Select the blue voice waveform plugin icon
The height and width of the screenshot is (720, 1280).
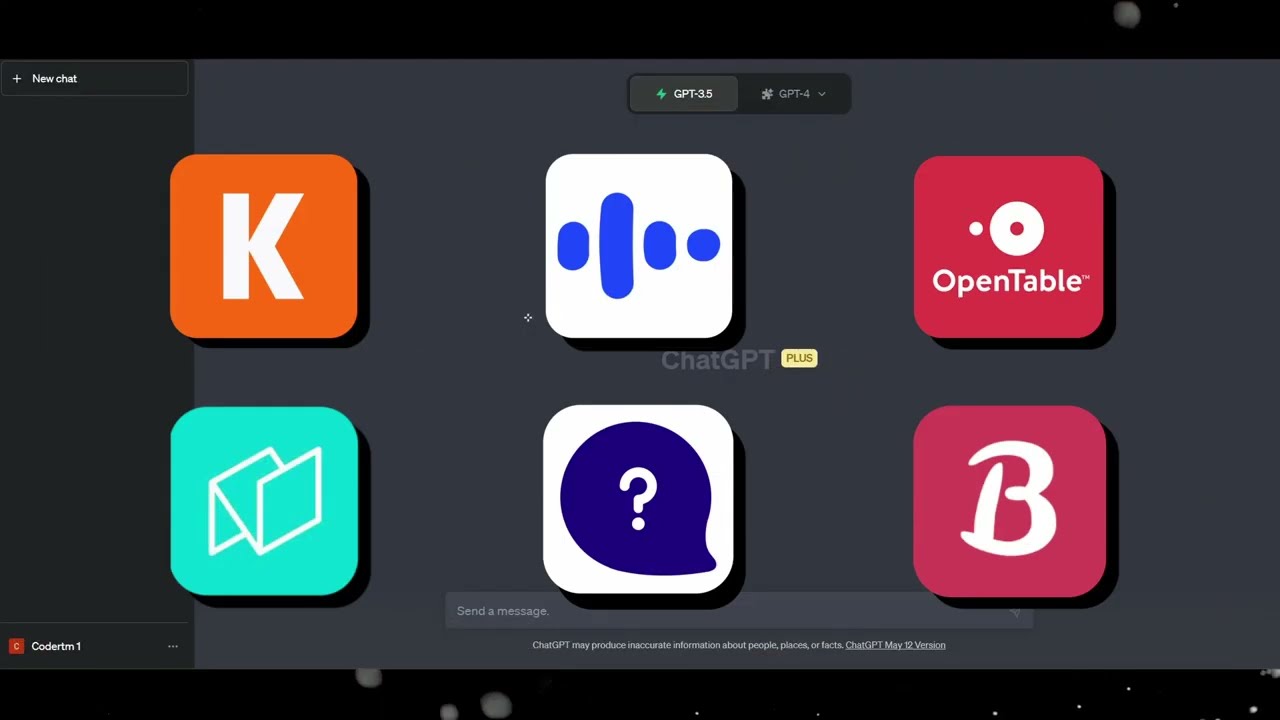coord(639,246)
